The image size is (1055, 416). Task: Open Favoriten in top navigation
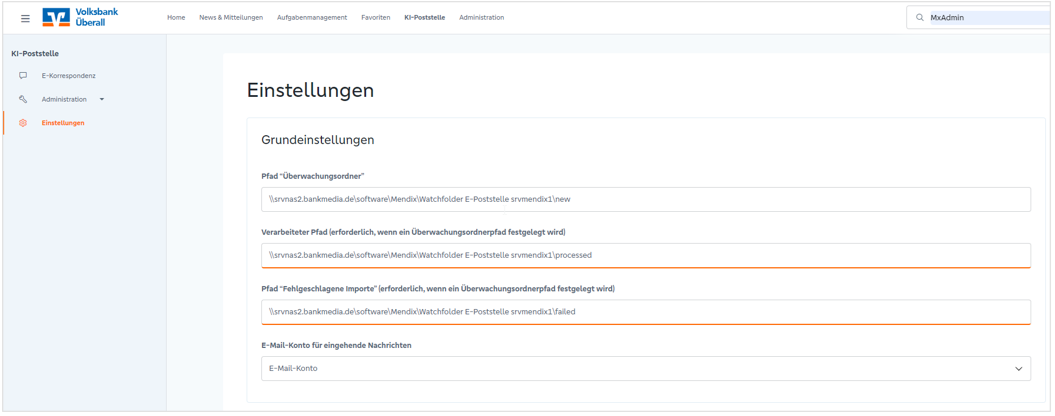point(375,18)
